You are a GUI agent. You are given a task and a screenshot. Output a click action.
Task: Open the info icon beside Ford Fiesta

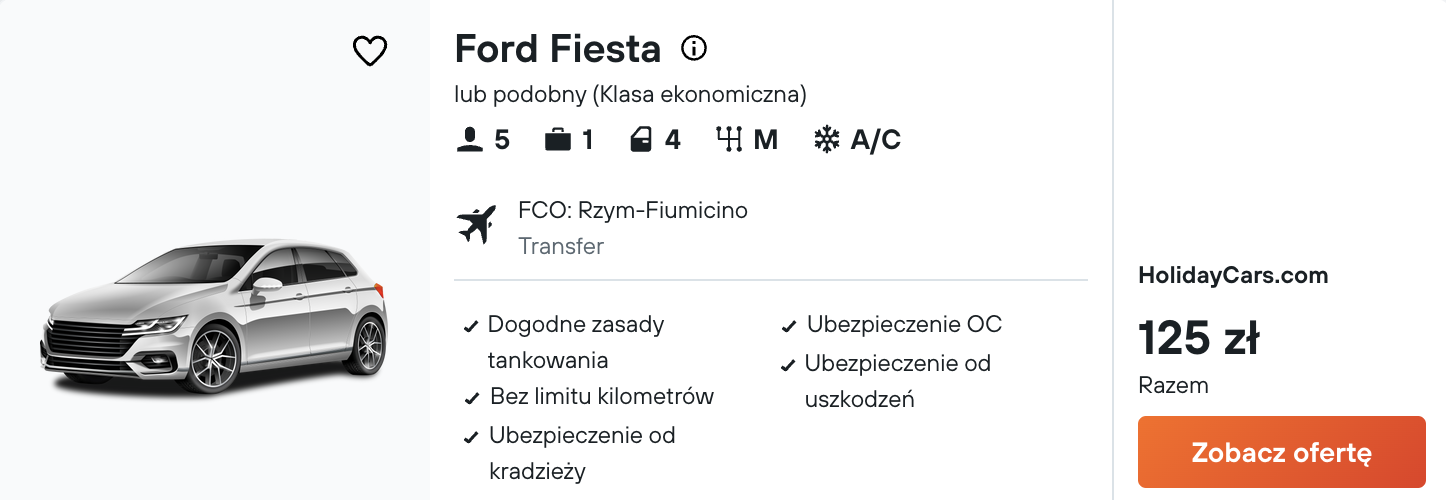pos(694,47)
